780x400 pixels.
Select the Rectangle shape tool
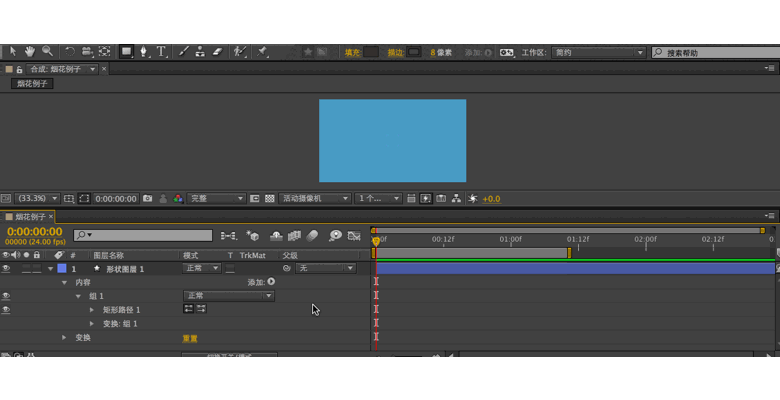click(126, 51)
